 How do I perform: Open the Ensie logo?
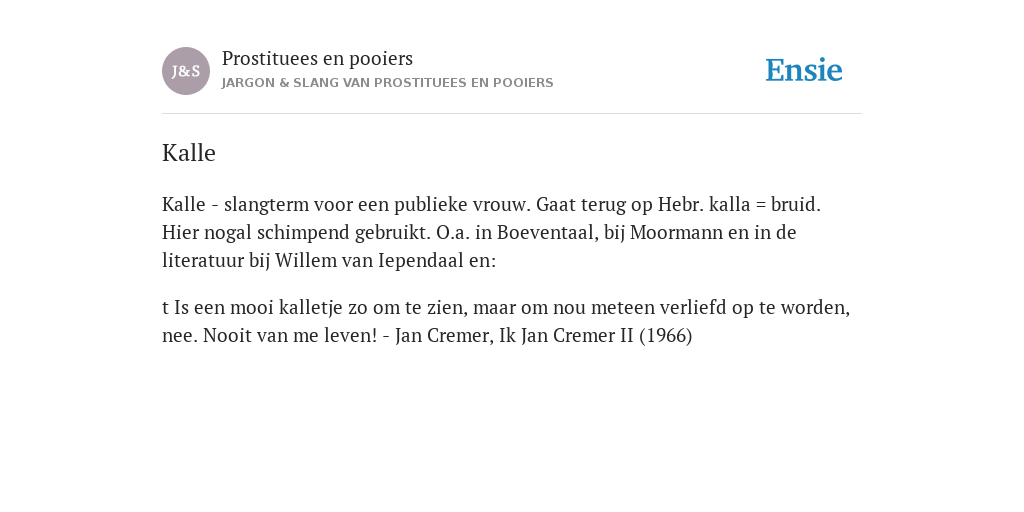pos(804,70)
